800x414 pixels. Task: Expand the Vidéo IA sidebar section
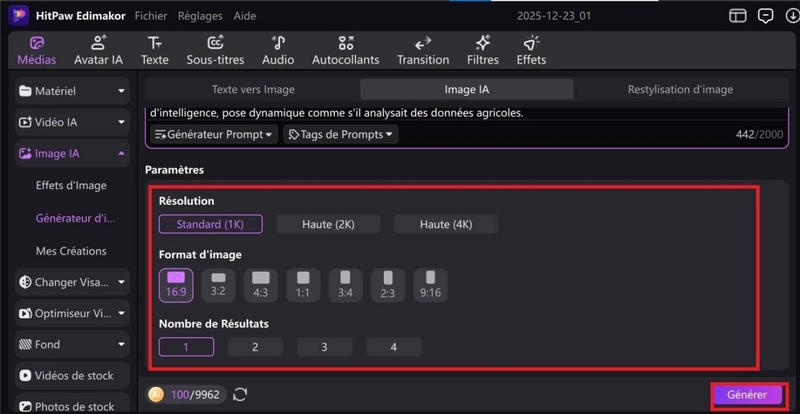pos(72,122)
